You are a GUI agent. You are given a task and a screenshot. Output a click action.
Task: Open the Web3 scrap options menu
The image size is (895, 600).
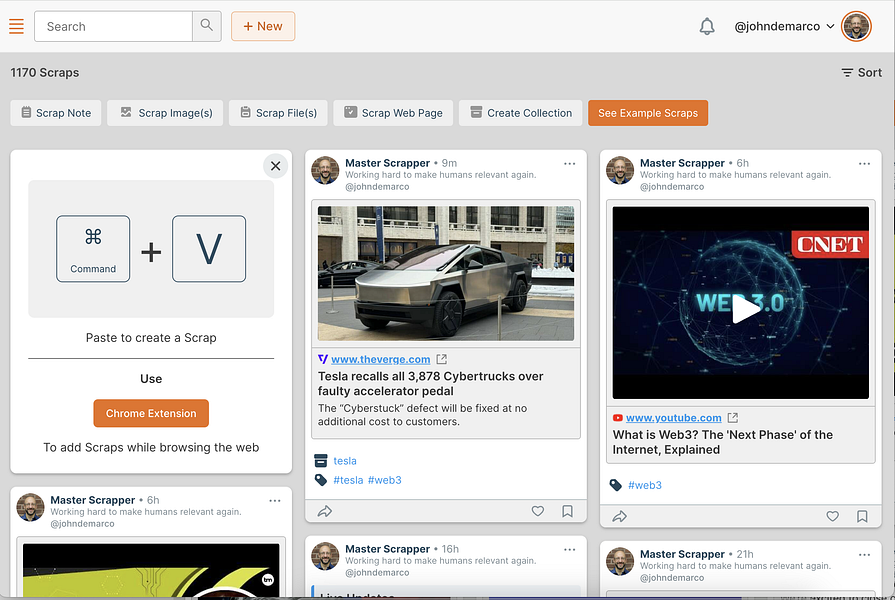click(x=864, y=164)
